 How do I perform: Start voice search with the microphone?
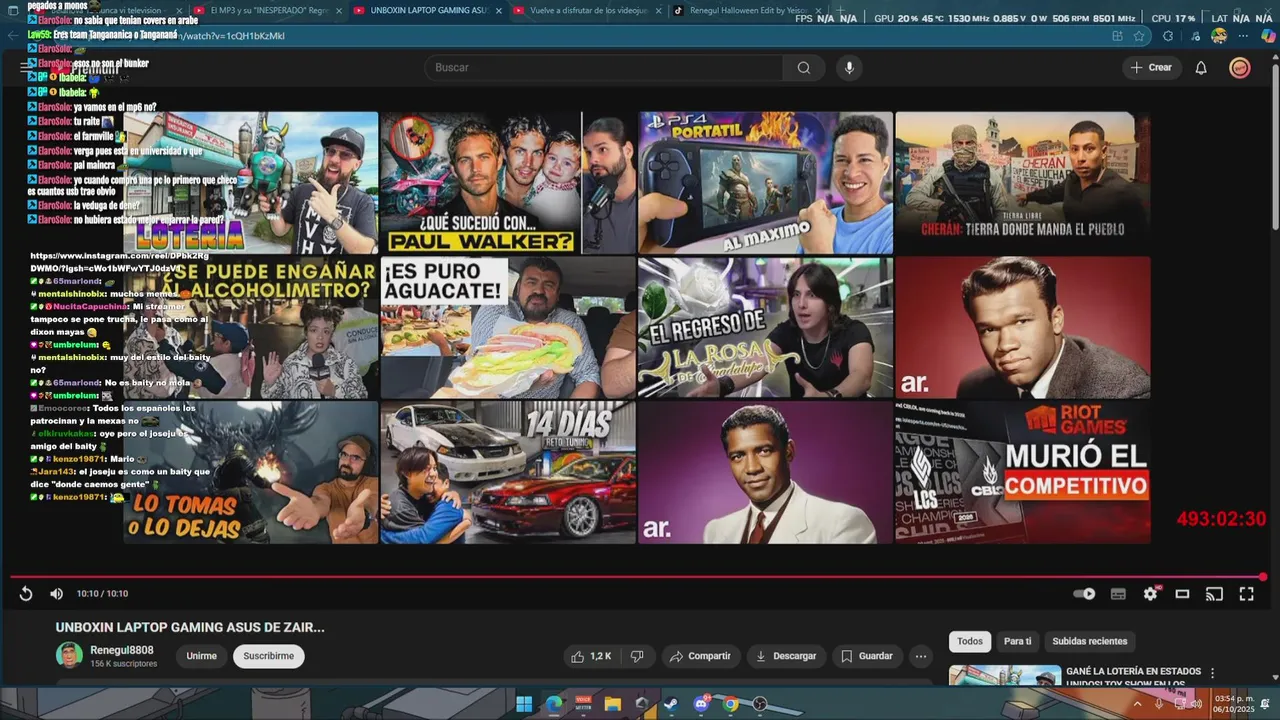click(849, 68)
